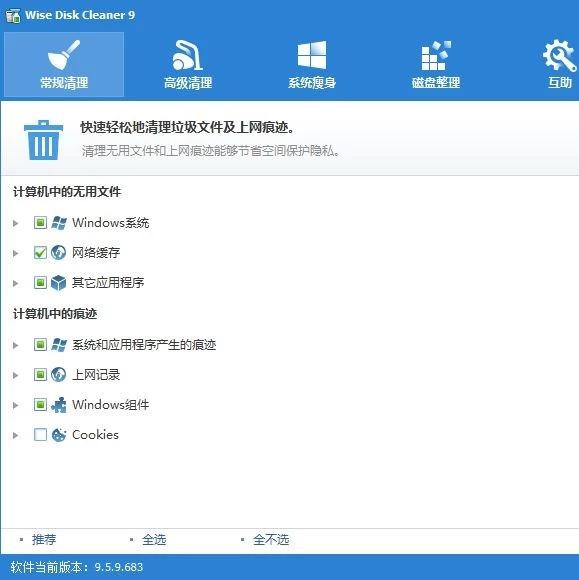Expand the 网络缓存 tree node

click(x=16, y=253)
